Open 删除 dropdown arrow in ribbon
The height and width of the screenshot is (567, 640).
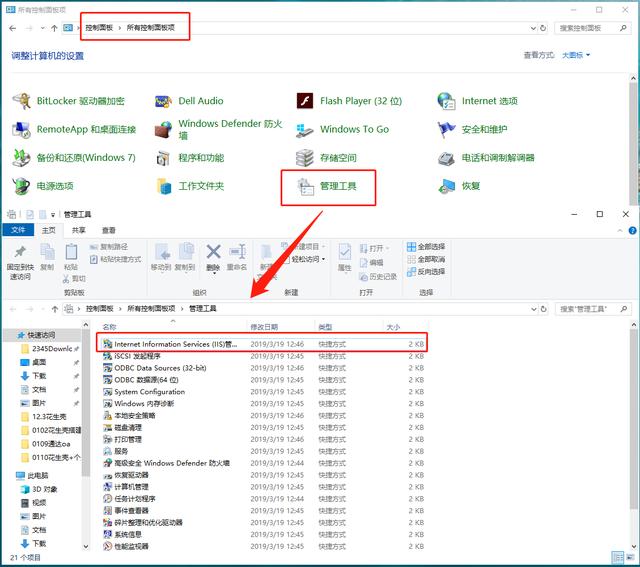tap(213, 273)
